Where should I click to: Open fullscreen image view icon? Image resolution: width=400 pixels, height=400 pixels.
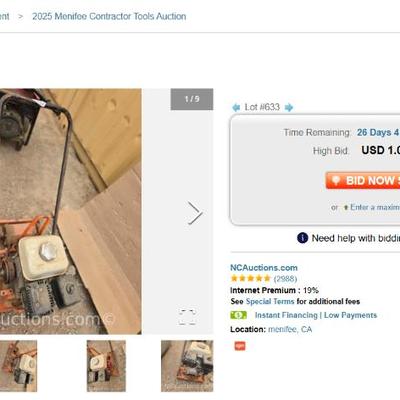coord(187,317)
